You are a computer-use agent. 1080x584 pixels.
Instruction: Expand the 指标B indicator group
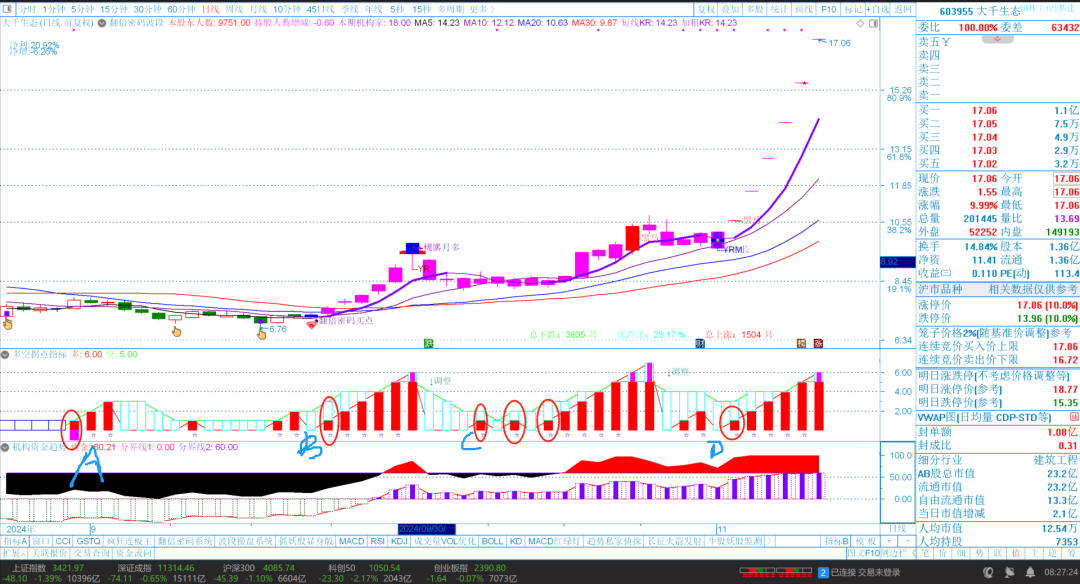tap(837, 541)
